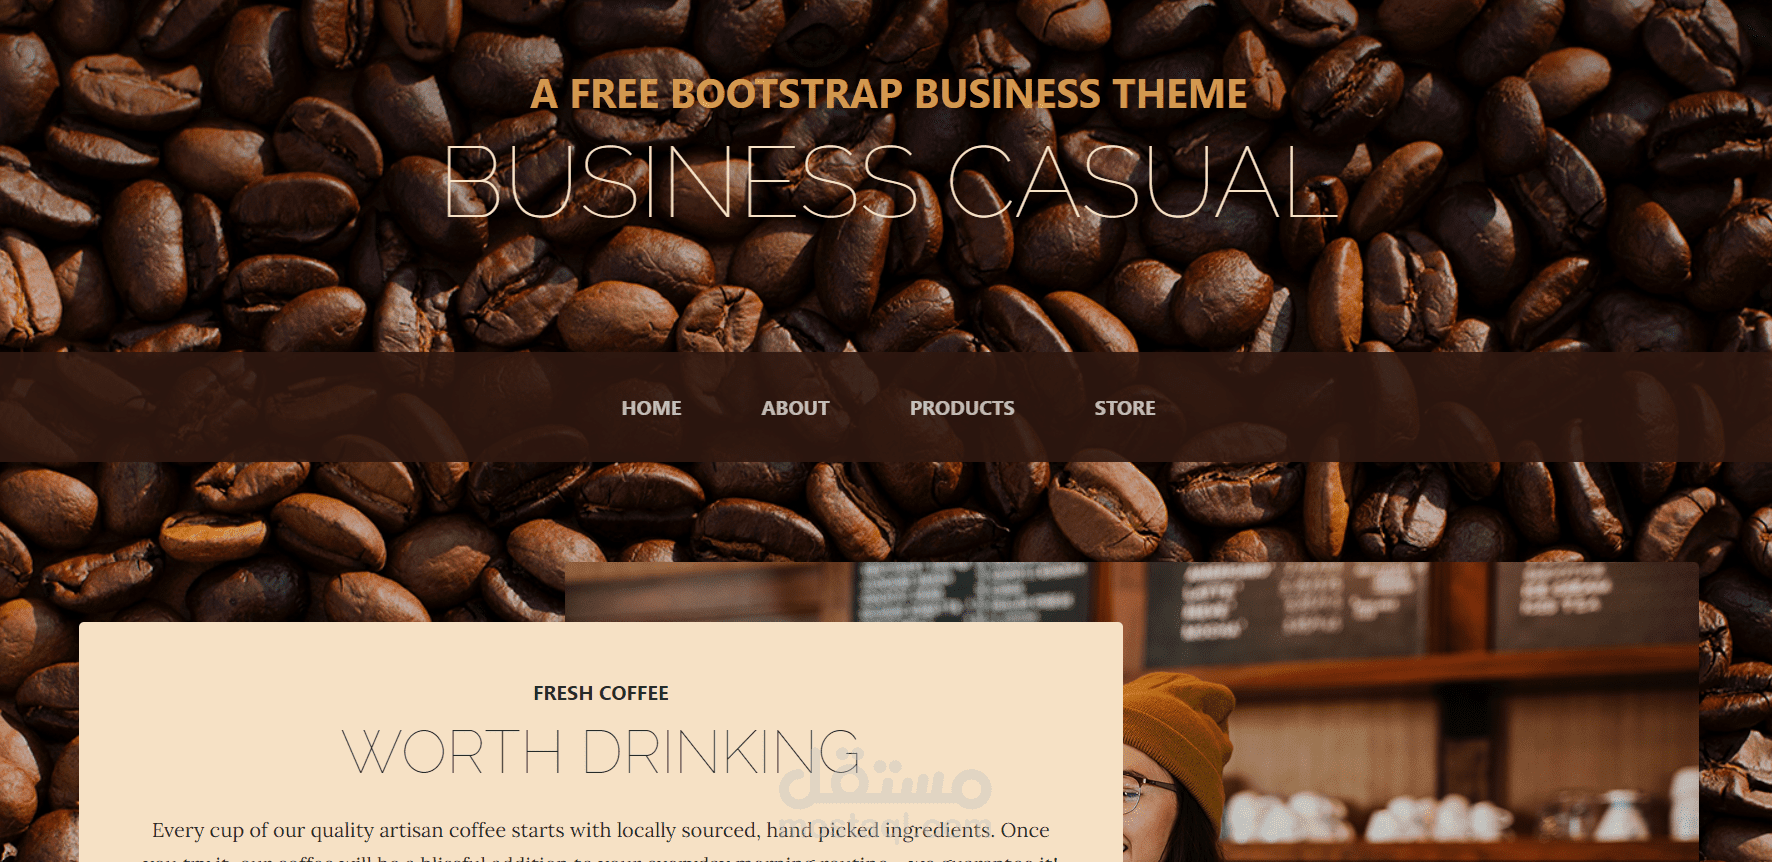Viewport: 1772px width, 862px height.
Task: Open the STORE navigation link
Action: (x=1125, y=408)
